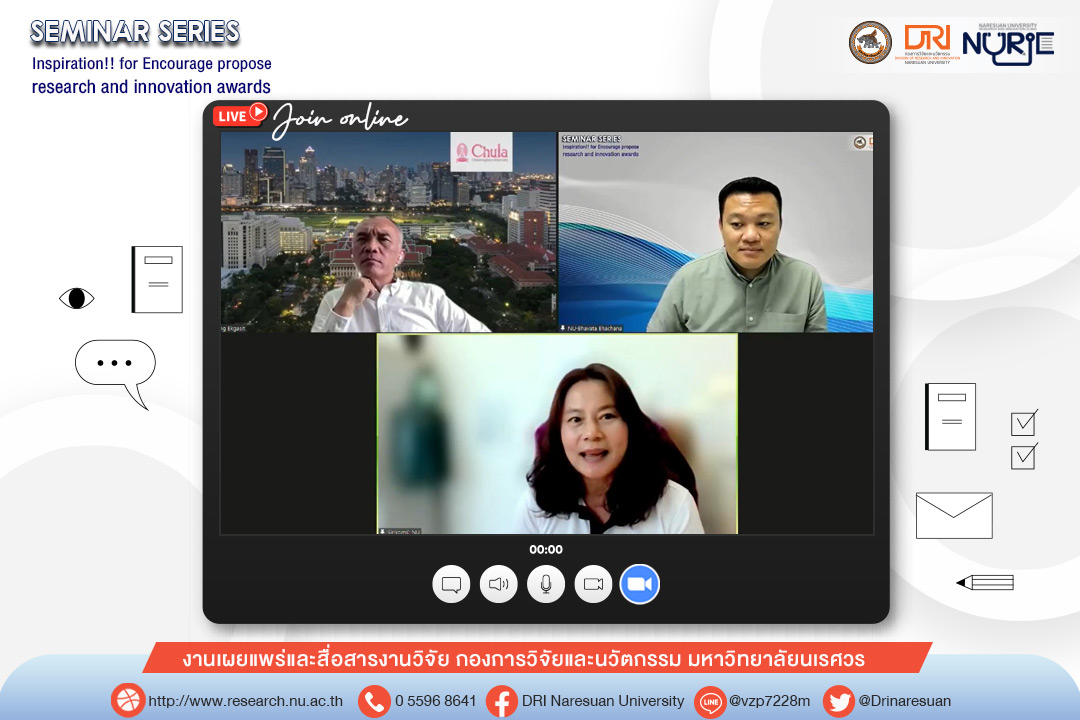Click the blue video camera button
The image size is (1080, 720).
click(640, 584)
